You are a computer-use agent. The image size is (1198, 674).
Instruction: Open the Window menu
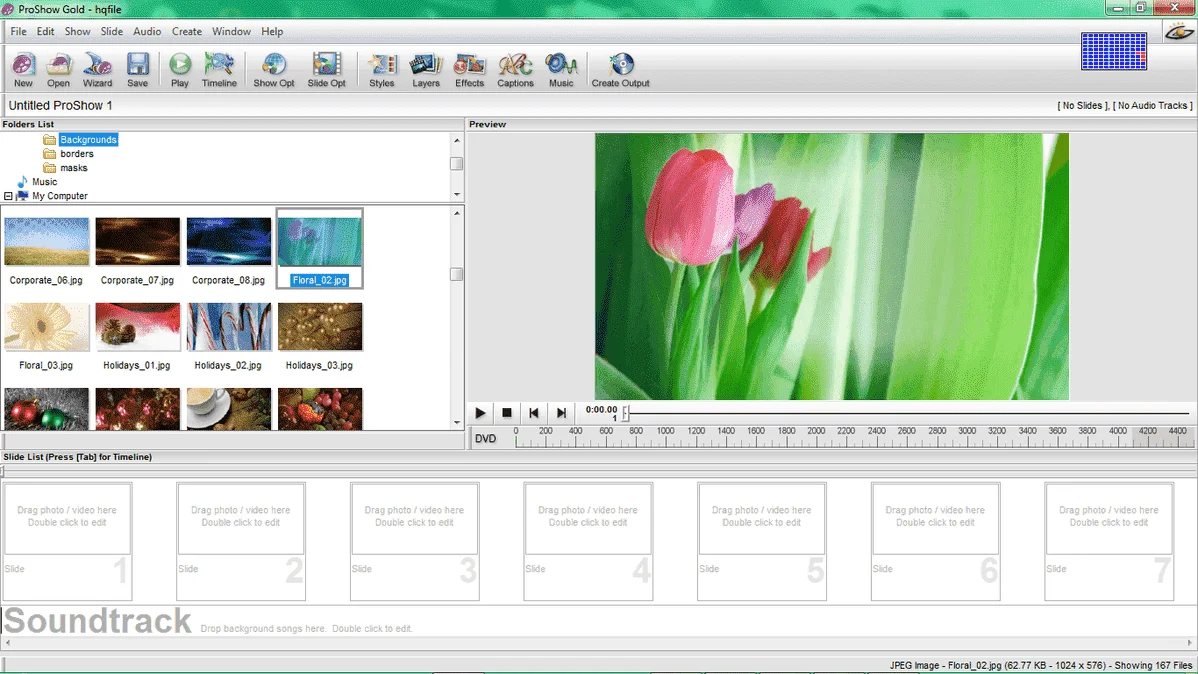(231, 31)
